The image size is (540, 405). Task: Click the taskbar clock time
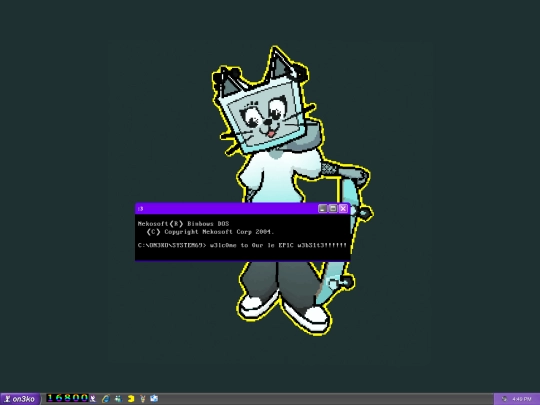click(522, 399)
